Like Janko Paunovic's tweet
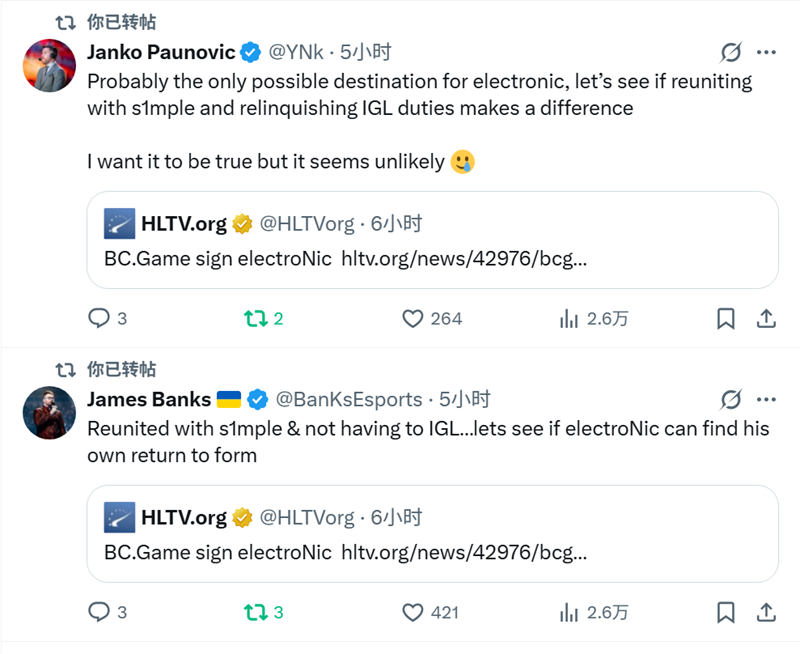The width and height of the screenshot is (800, 654). [415, 318]
